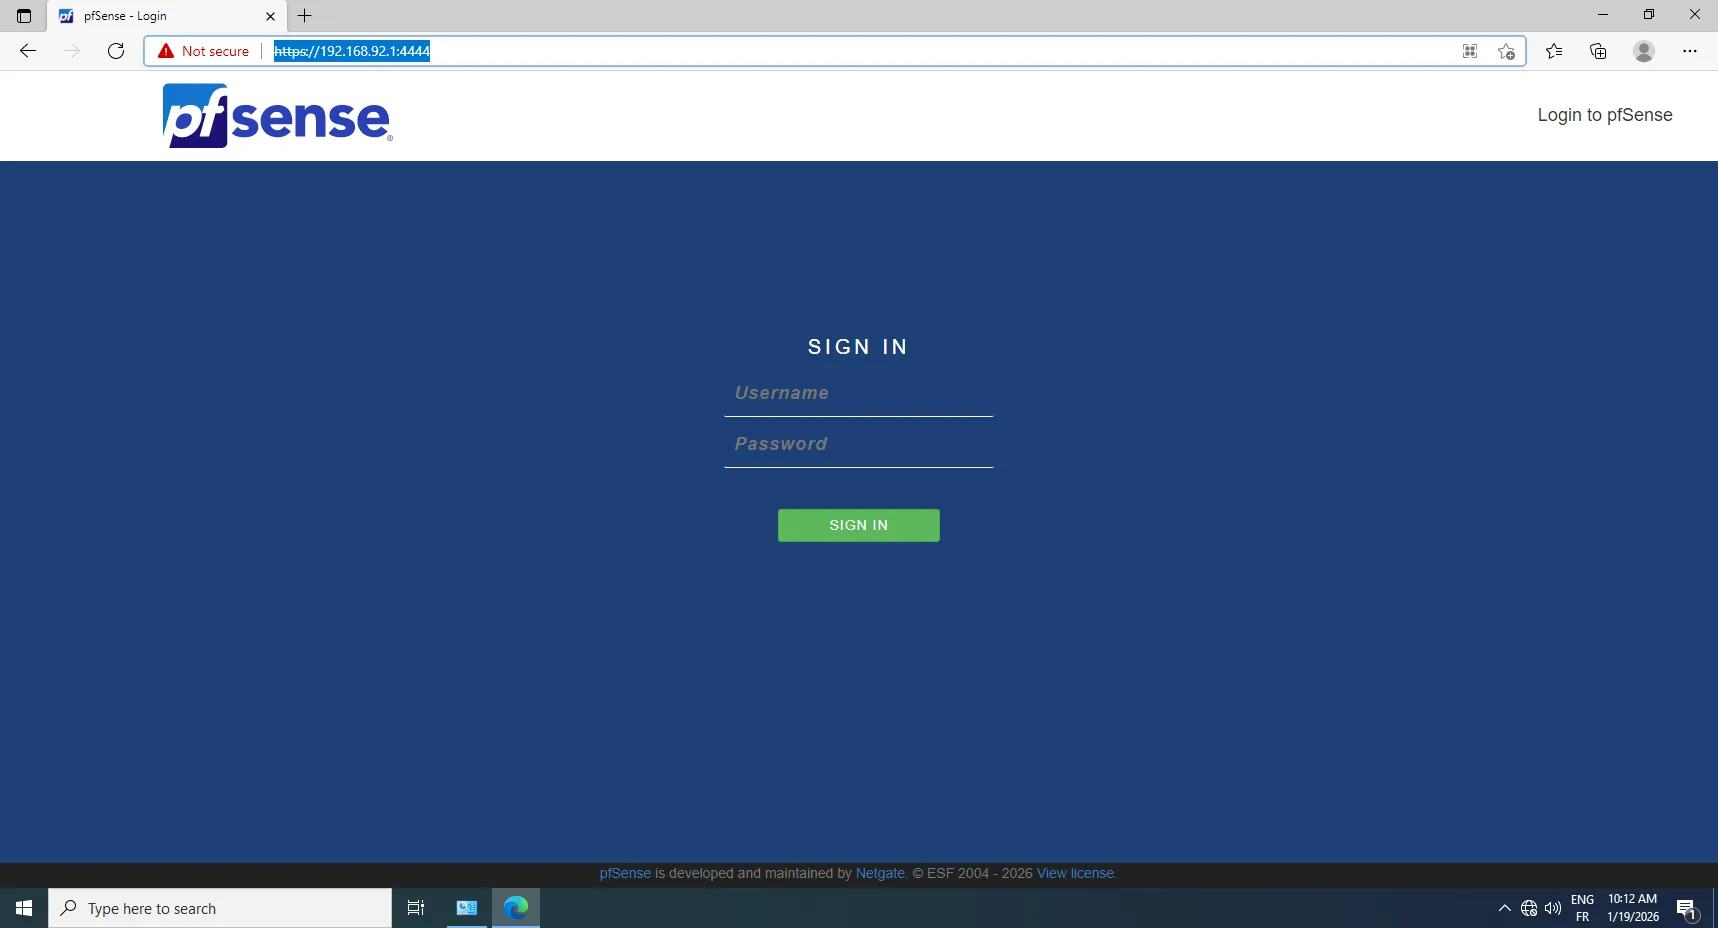Restore down the Edge window
The width and height of the screenshot is (1718, 928).
pyautogui.click(x=1649, y=15)
